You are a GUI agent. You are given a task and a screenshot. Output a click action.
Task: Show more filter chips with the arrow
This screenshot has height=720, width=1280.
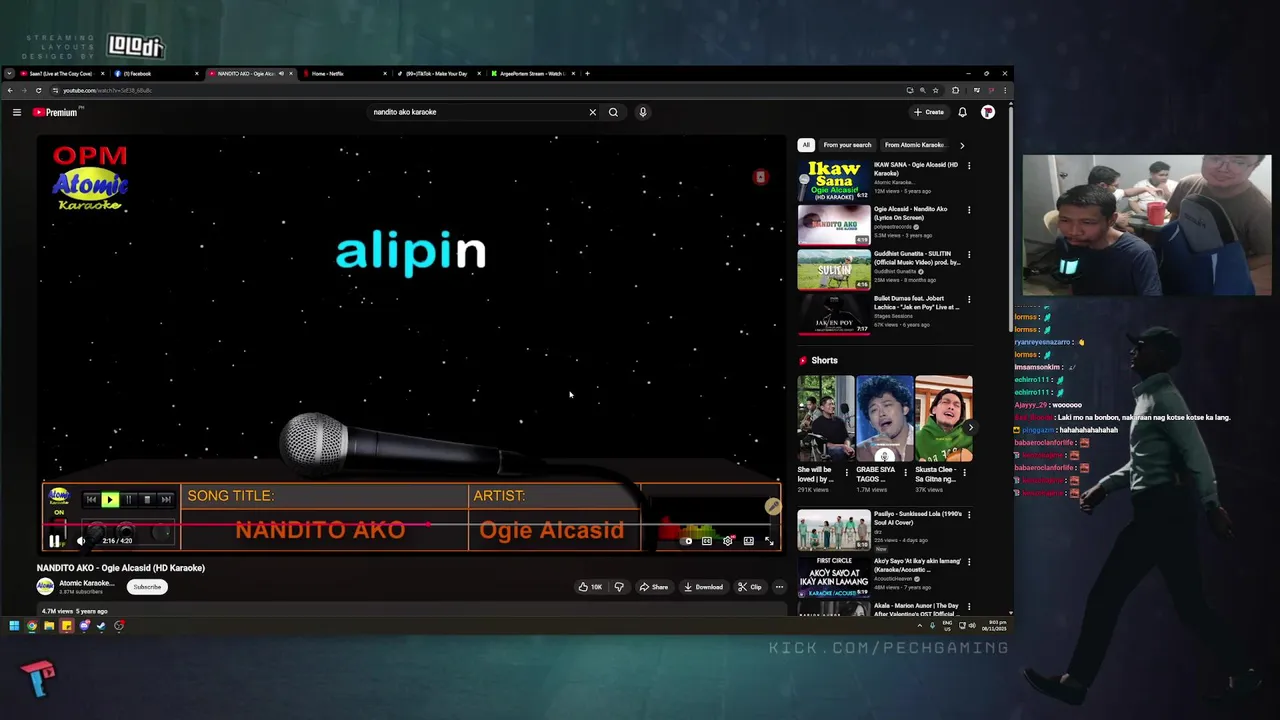(x=962, y=145)
